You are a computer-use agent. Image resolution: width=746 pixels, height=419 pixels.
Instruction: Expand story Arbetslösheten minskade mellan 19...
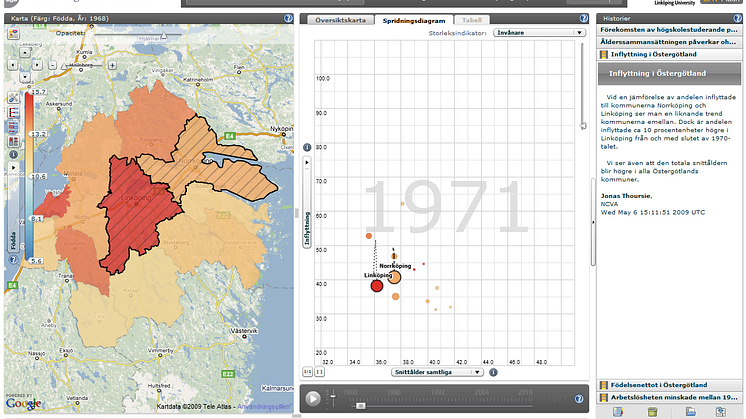coord(668,397)
